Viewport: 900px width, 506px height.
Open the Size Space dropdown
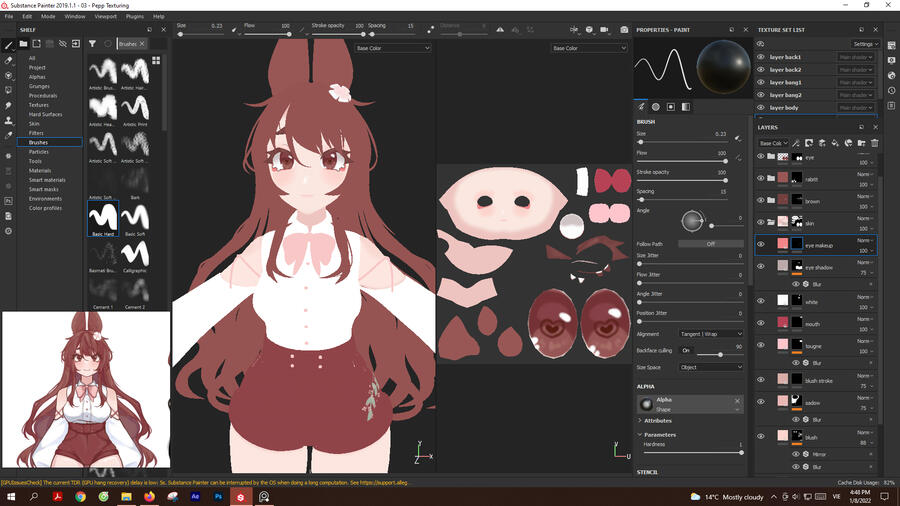pos(710,367)
